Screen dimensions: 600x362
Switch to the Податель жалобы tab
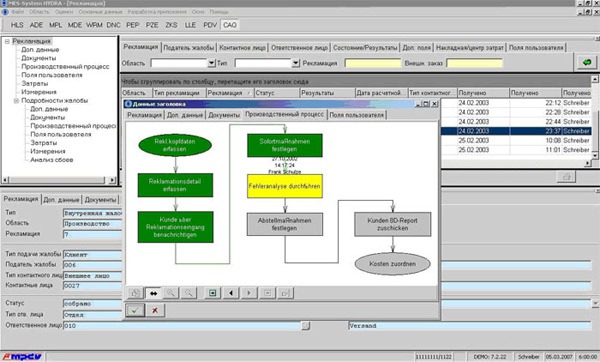(x=189, y=48)
